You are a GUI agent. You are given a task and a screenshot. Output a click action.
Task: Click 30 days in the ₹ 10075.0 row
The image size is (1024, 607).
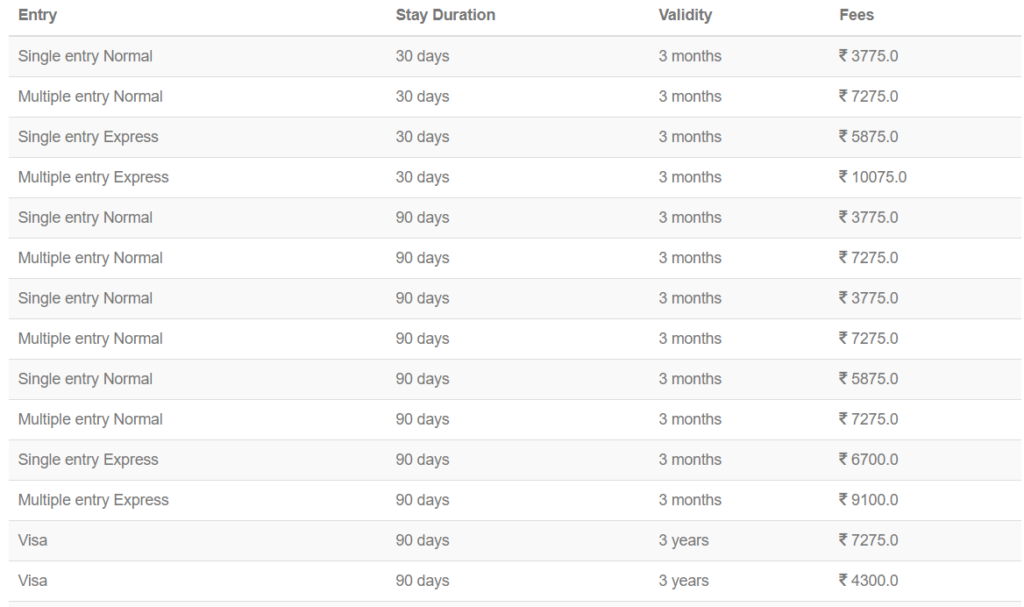[422, 177]
